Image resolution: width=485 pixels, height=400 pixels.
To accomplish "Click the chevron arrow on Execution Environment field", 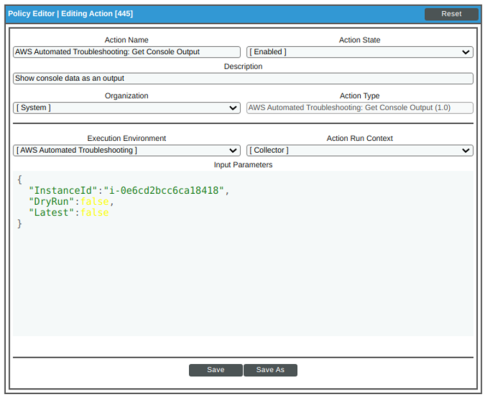I will coord(233,151).
